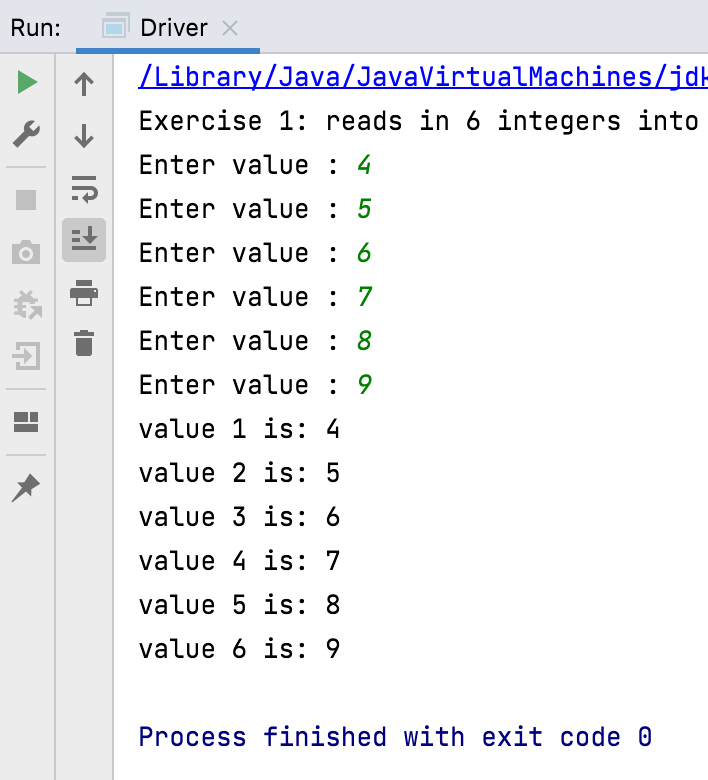
Task: Open the /Library/Java/JavaVirtualMachines path link
Action: (422, 77)
